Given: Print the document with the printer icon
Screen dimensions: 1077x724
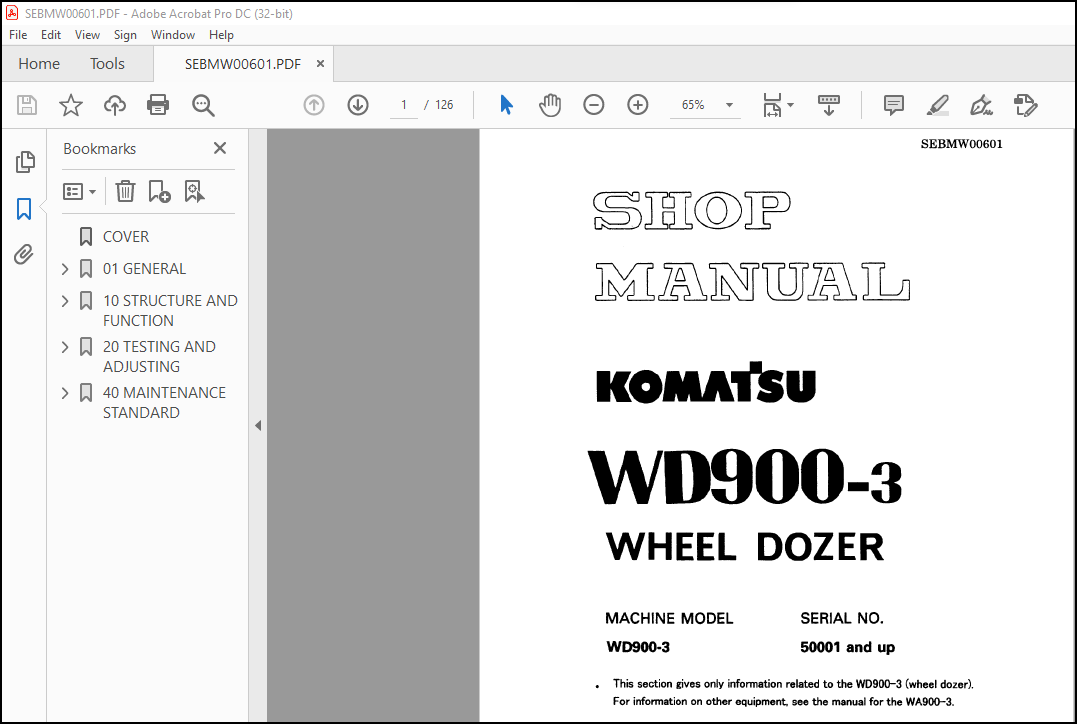Looking at the screenshot, I should tap(158, 105).
